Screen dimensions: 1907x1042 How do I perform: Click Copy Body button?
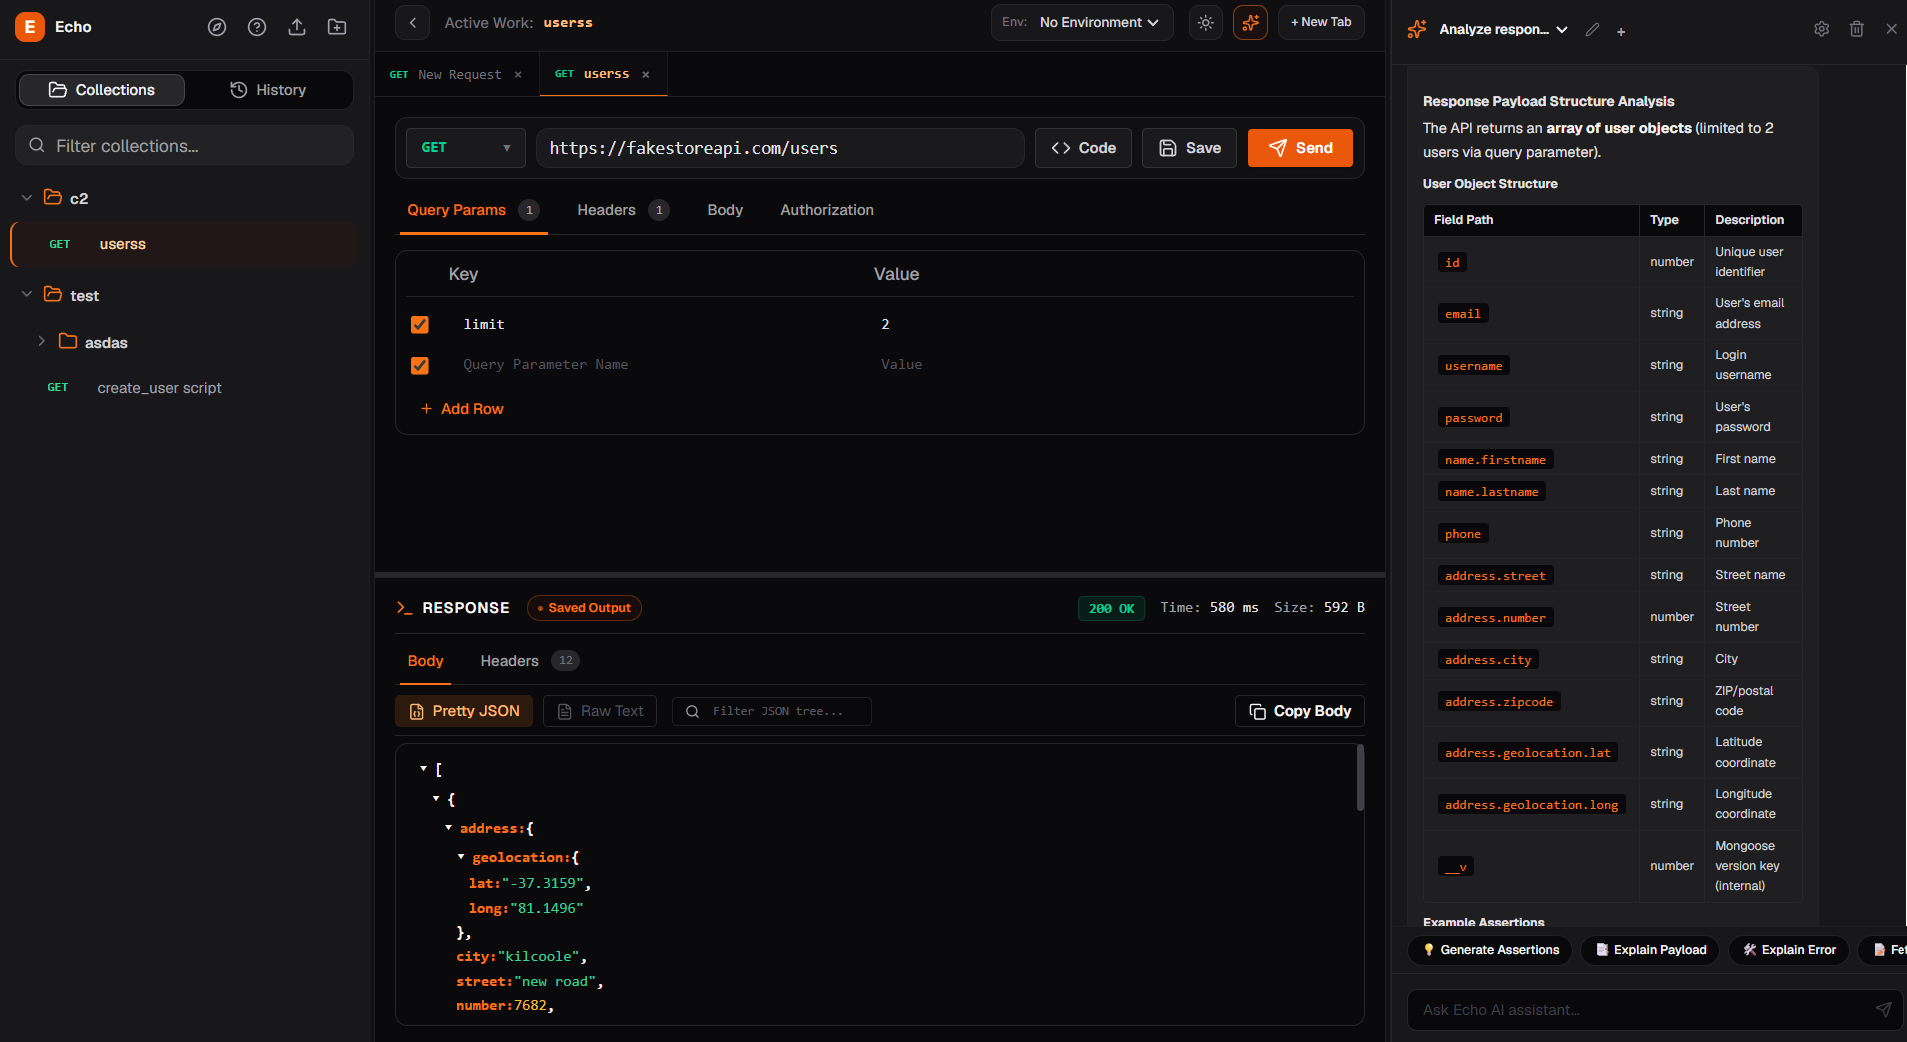tap(1300, 711)
